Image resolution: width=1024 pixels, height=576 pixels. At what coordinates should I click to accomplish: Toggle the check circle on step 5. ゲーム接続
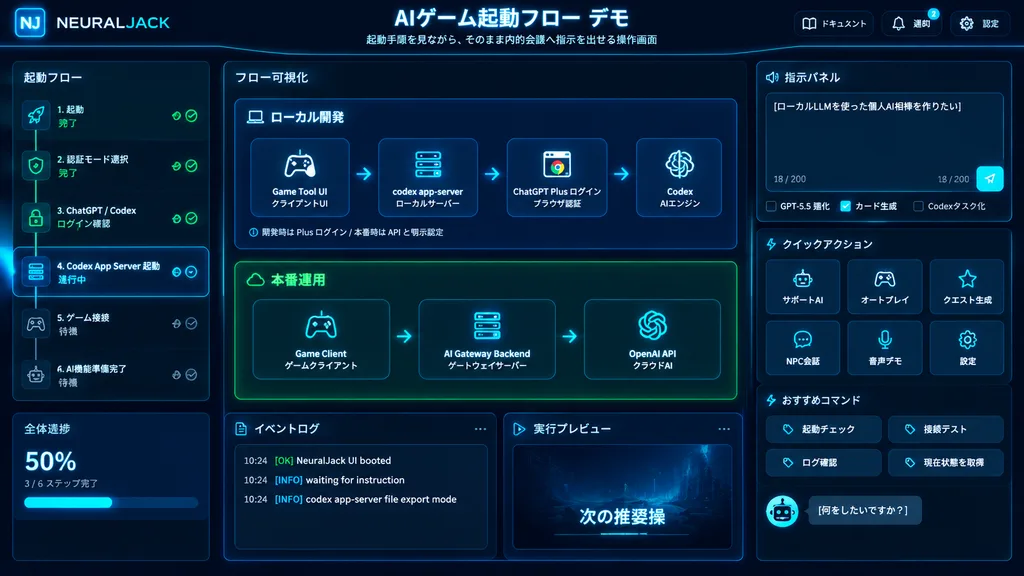pos(191,323)
